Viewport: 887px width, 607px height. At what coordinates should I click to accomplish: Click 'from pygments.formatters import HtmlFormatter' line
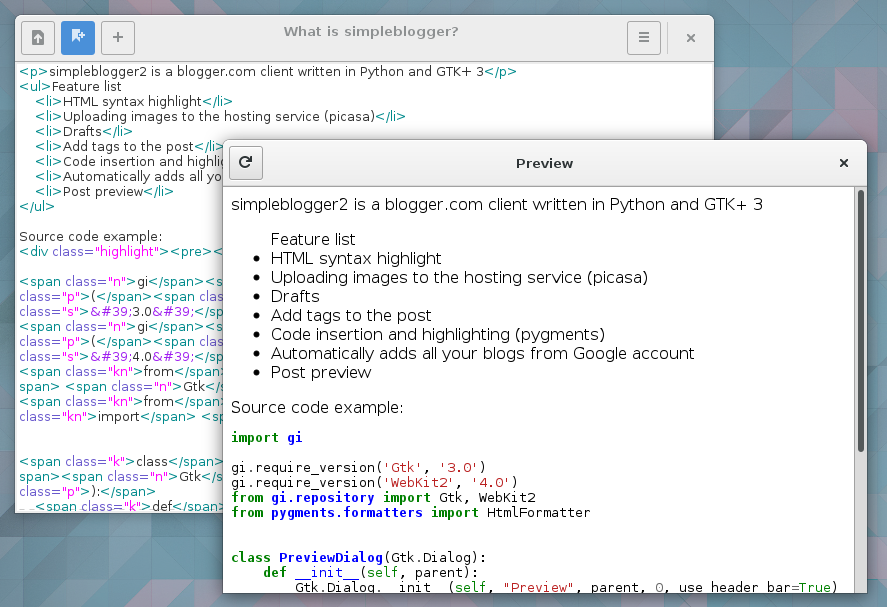pyautogui.click(x=410, y=513)
